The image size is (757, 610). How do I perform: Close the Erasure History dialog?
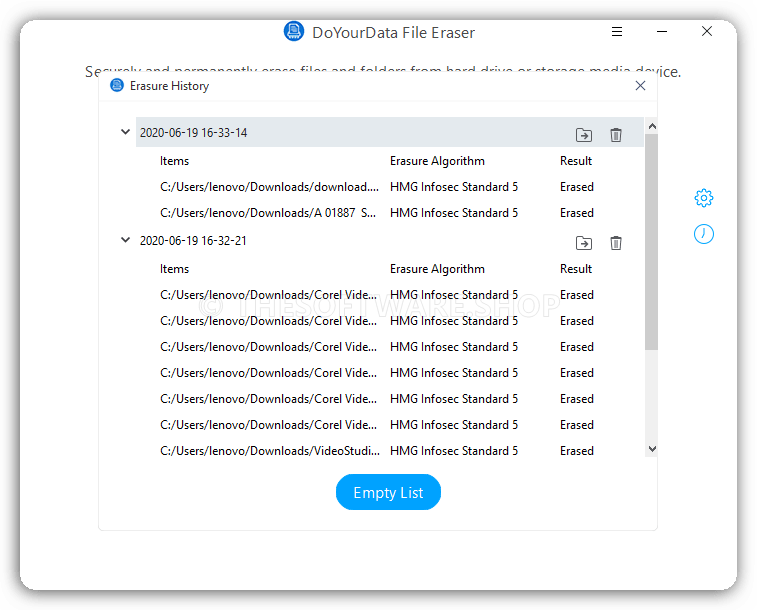[640, 85]
